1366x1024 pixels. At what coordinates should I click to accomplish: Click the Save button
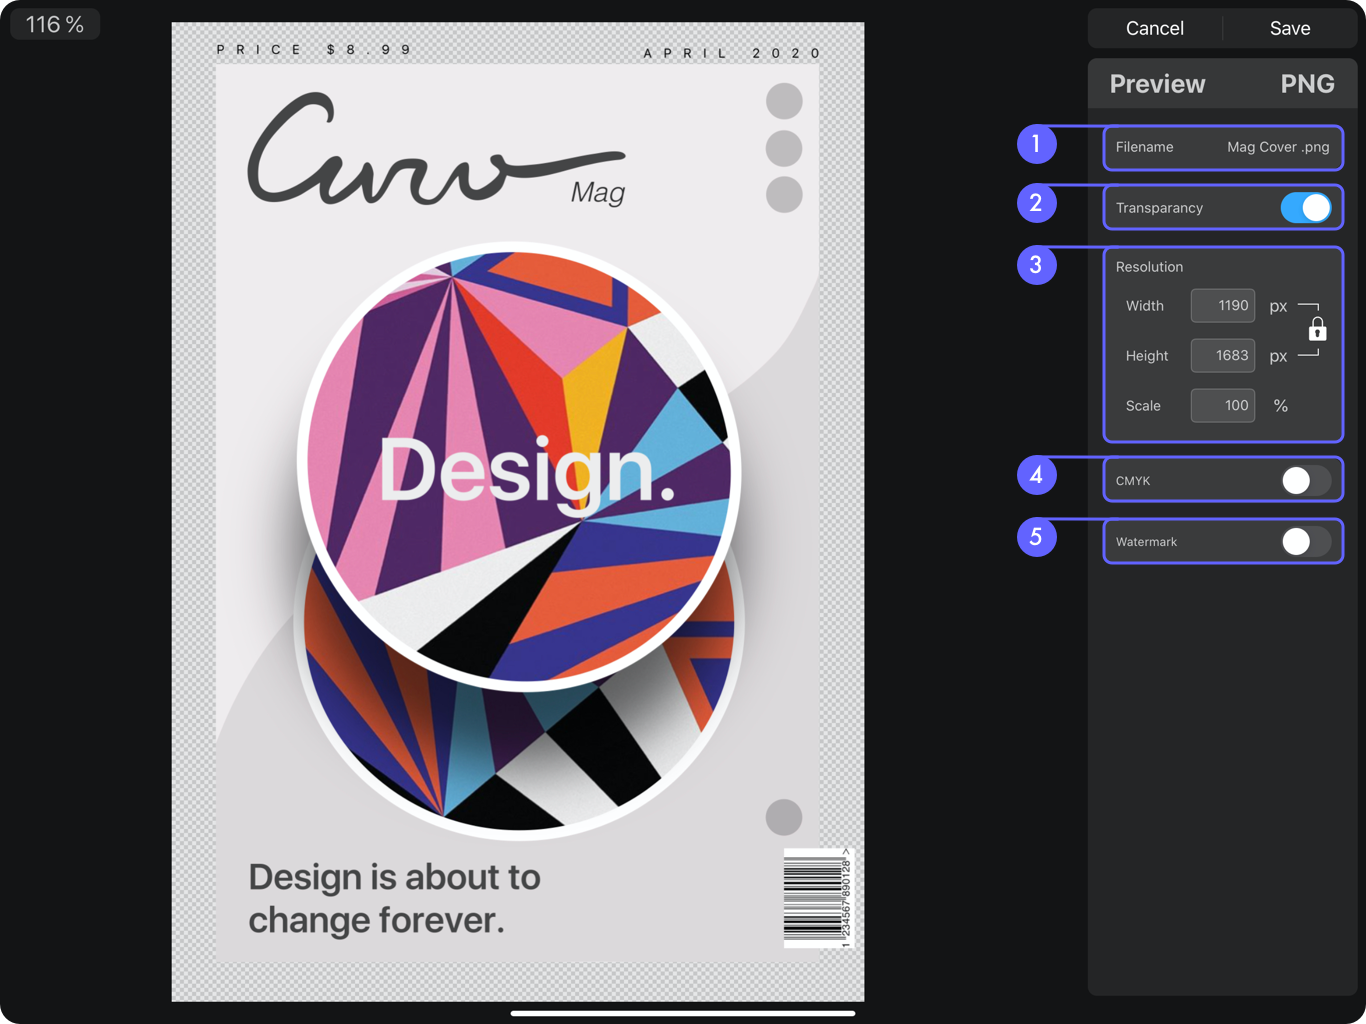(x=1290, y=28)
